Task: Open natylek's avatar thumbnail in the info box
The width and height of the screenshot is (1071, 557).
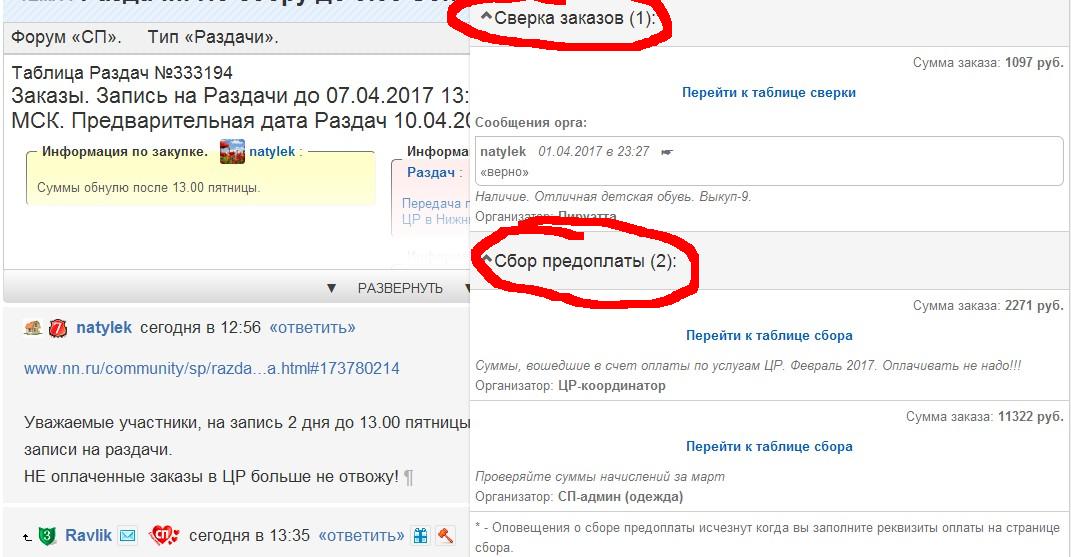Action: [x=232, y=151]
